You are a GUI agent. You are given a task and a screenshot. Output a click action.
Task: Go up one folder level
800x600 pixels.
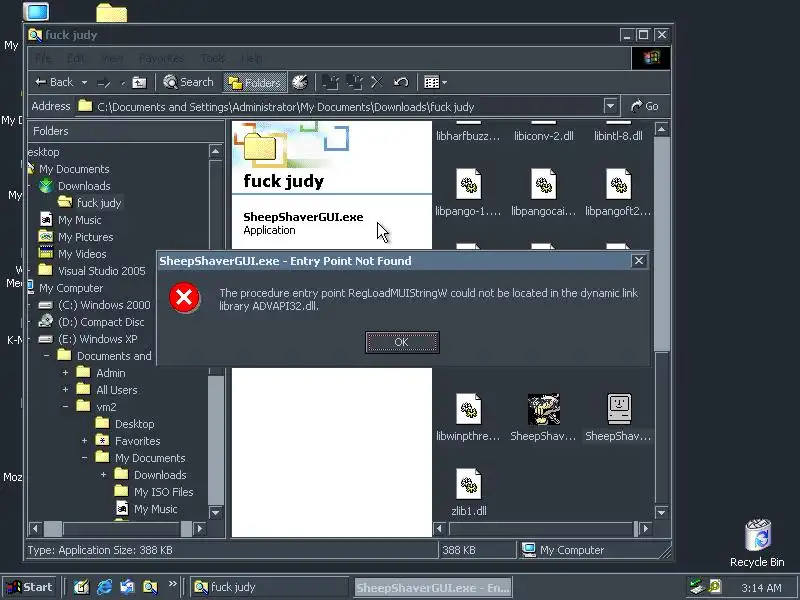click(x=139, y=82)
